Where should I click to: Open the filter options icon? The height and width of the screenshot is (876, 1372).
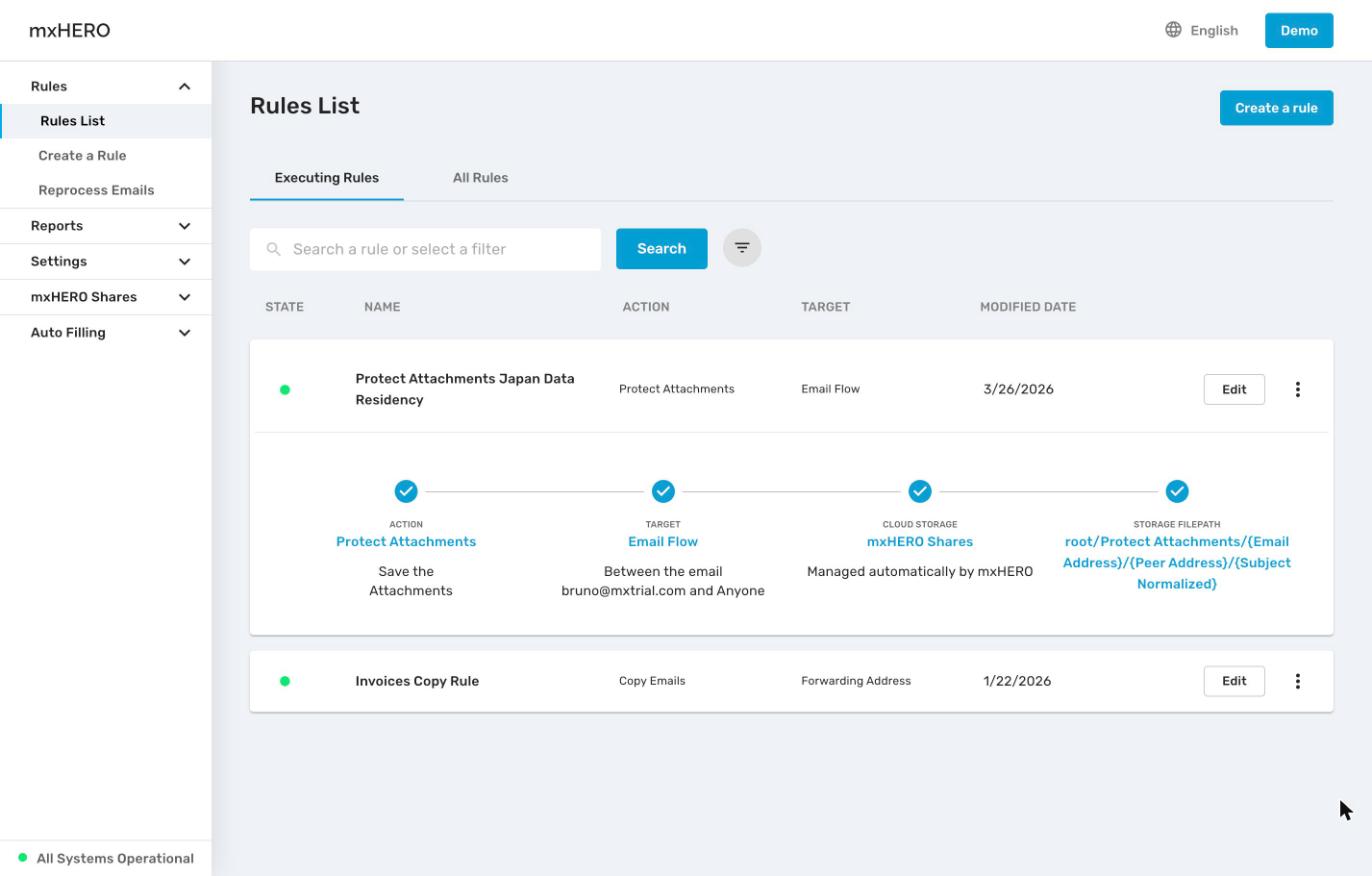pos(742,248)
